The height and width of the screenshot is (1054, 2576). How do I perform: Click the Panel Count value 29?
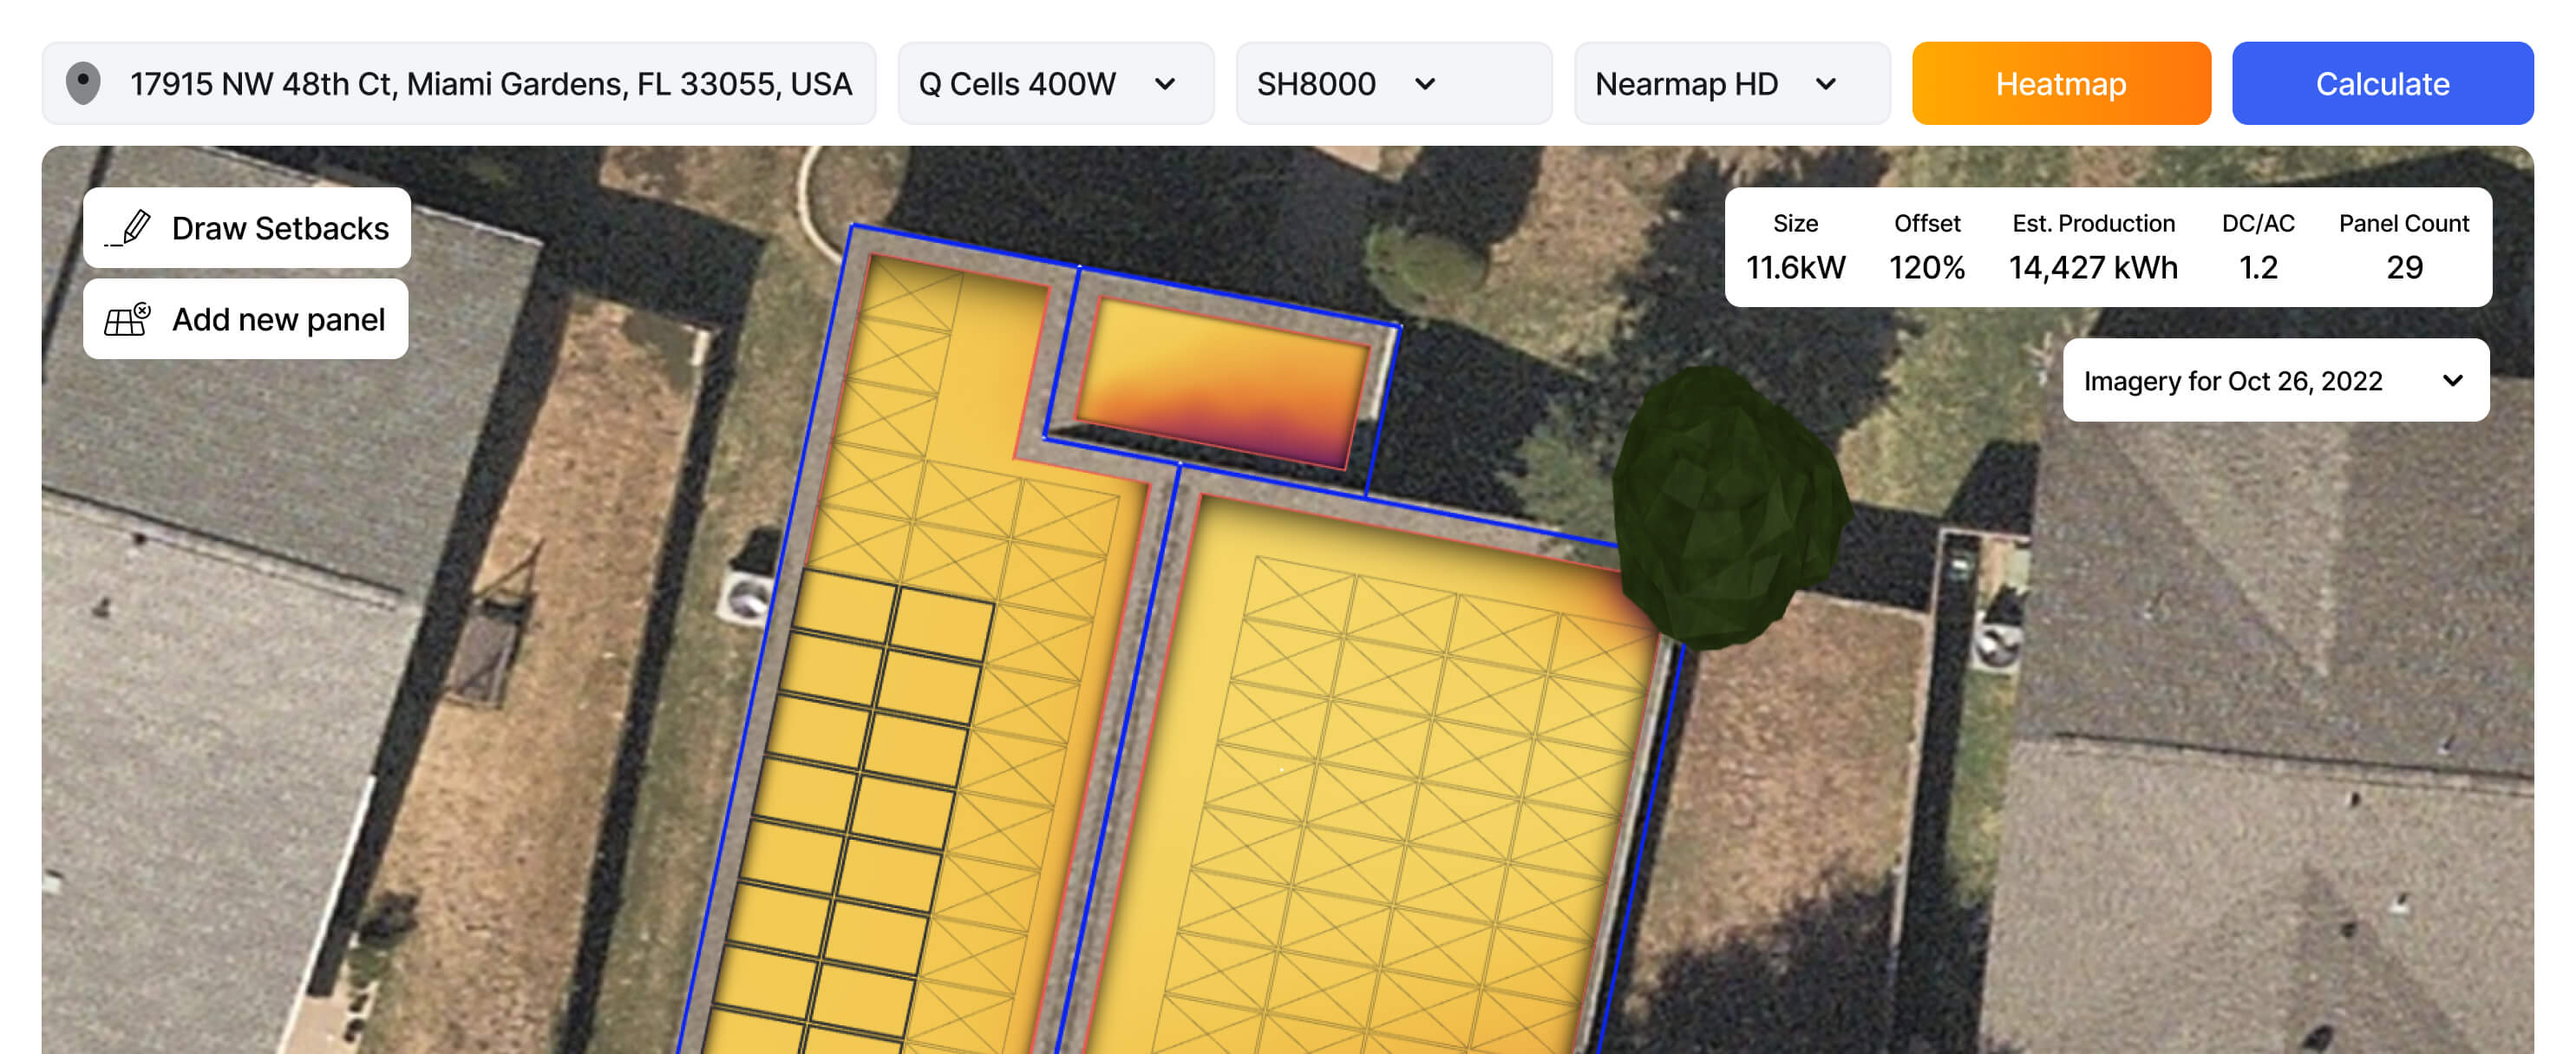2404,267
